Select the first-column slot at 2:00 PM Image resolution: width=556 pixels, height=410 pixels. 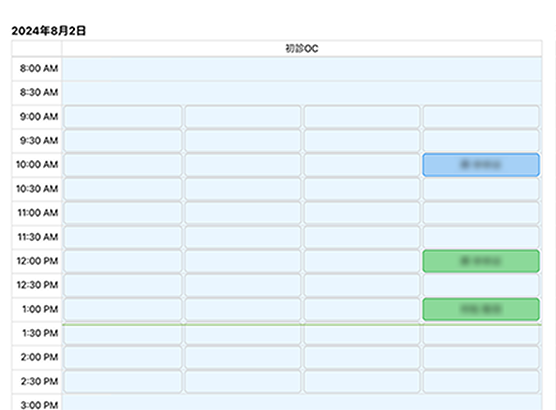pyautogui.click(x=123, y=357)
